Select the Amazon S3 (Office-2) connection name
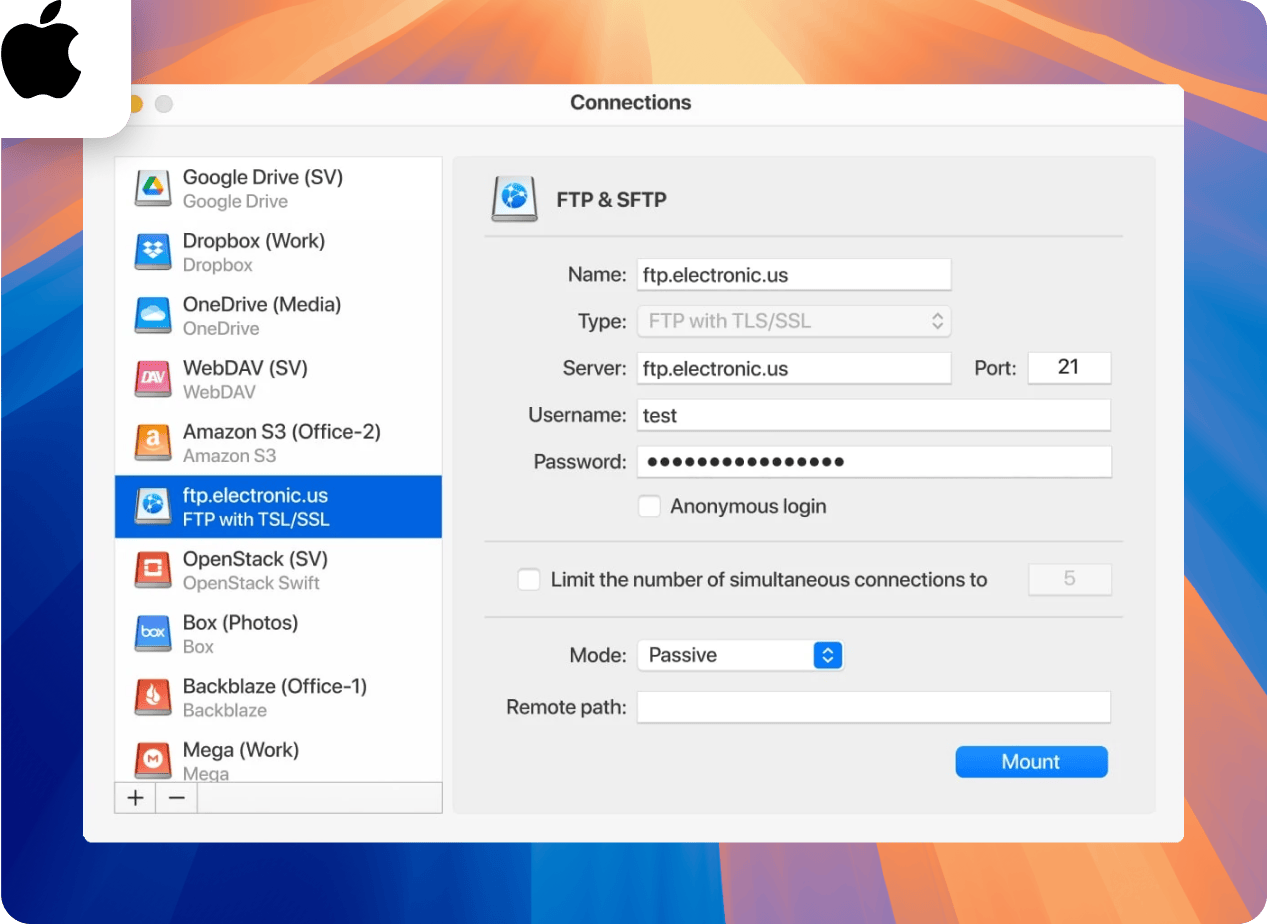This screenshot has width=1267, height=924. pyautogui.click(x=282, y=432)
